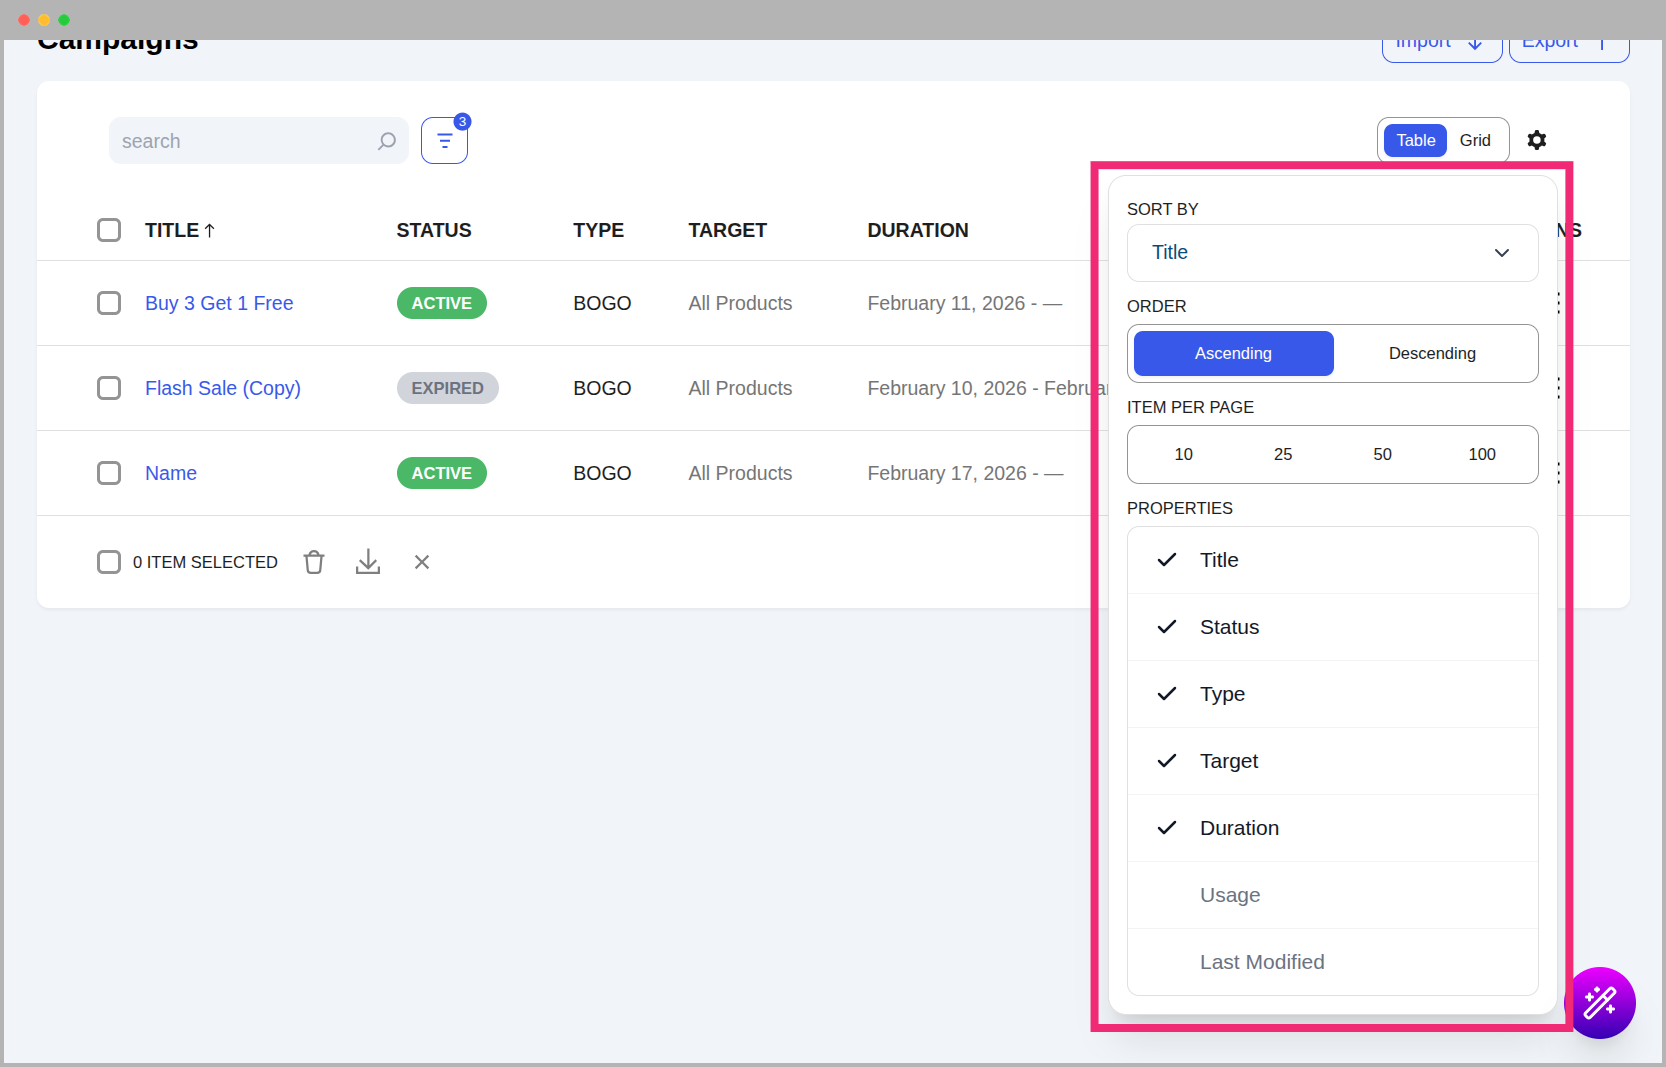The width and height of the screenshot is (1666, 1067).
Task: Toggle the select-all checkbox in table header
Action: tap(109, 230)
